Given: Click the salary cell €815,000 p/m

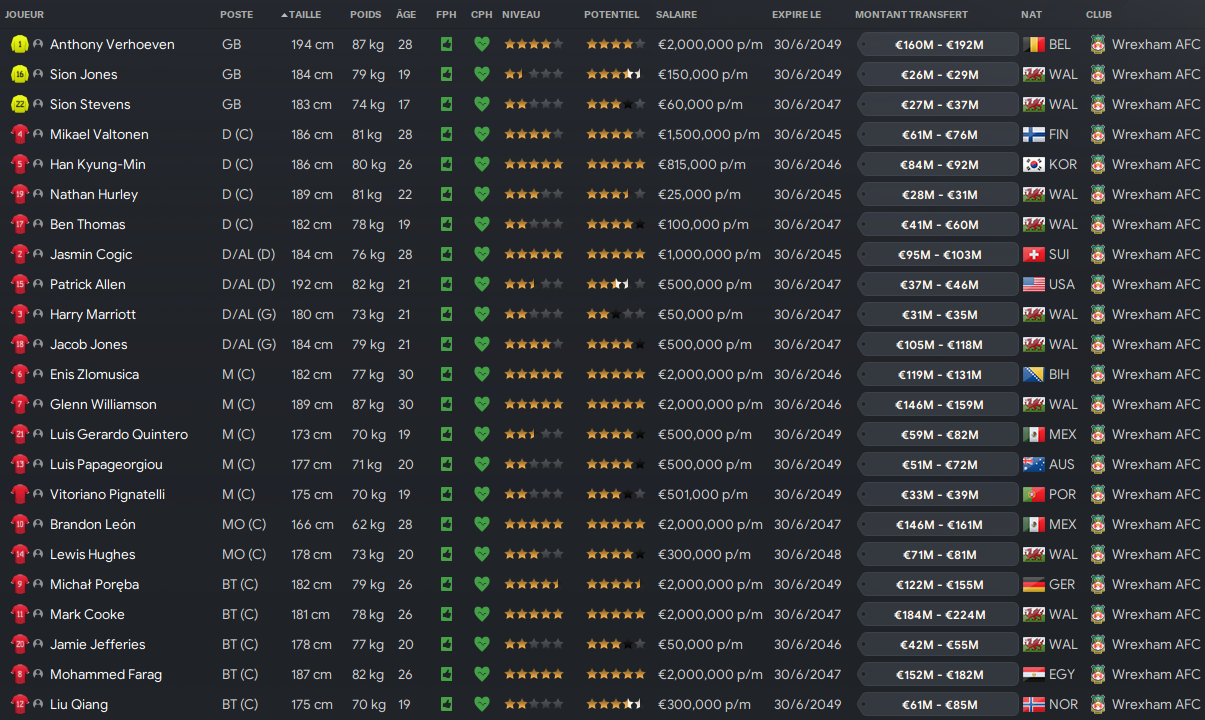Looking at the screenshot, I should click(x=702, y=164).
